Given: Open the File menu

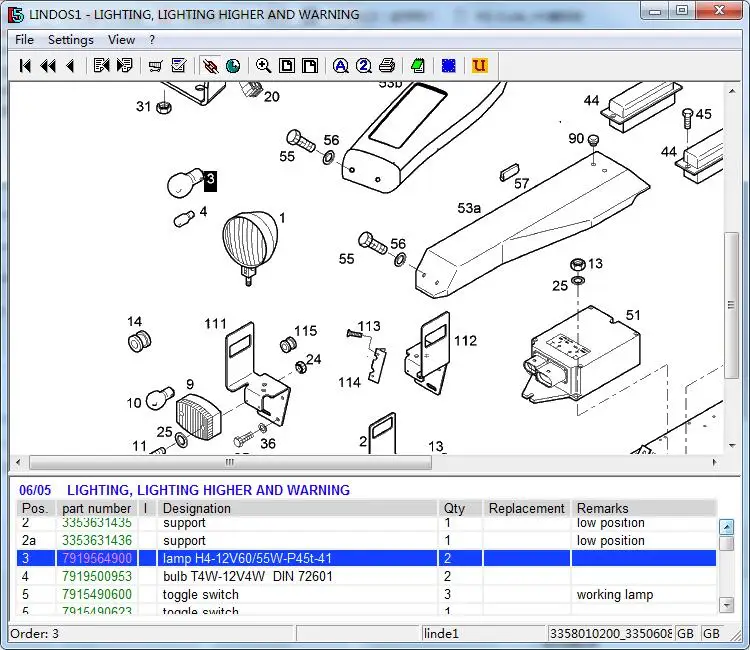Looking at the screenshot, I should (24, 40).
